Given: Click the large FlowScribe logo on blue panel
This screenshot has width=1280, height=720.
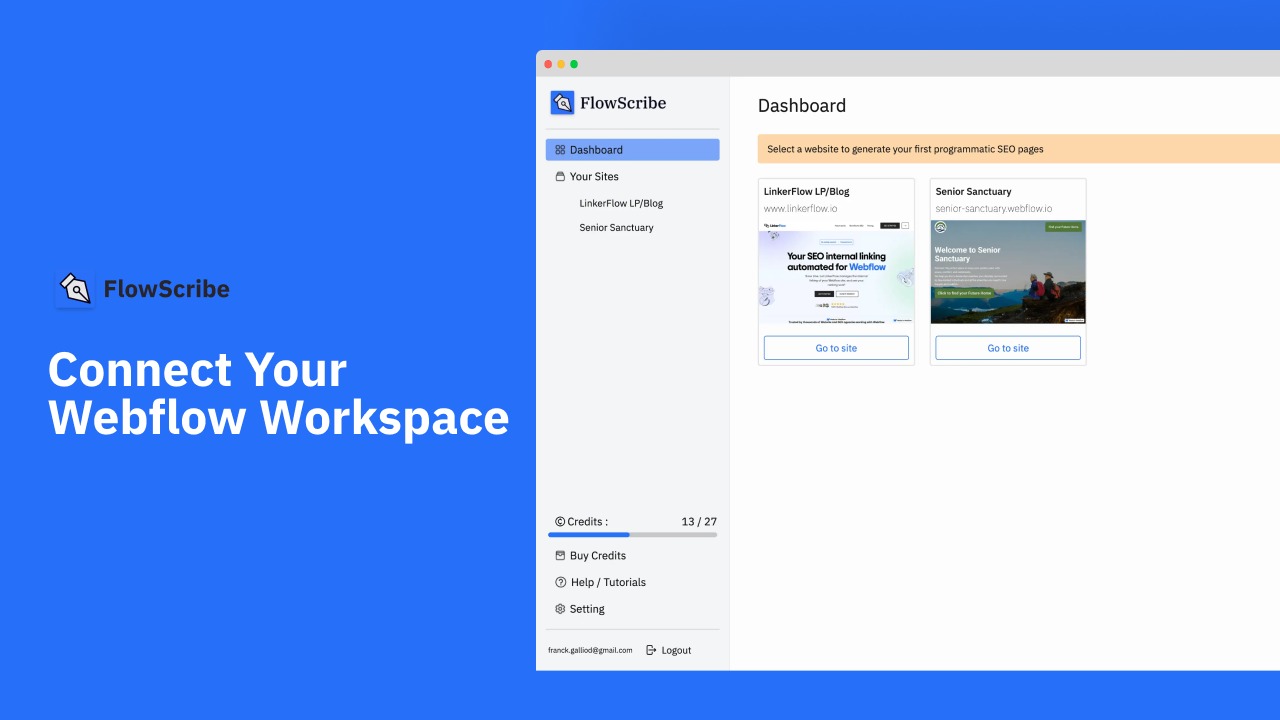Looking at the screenshot, I should click(x=75, y=289).
